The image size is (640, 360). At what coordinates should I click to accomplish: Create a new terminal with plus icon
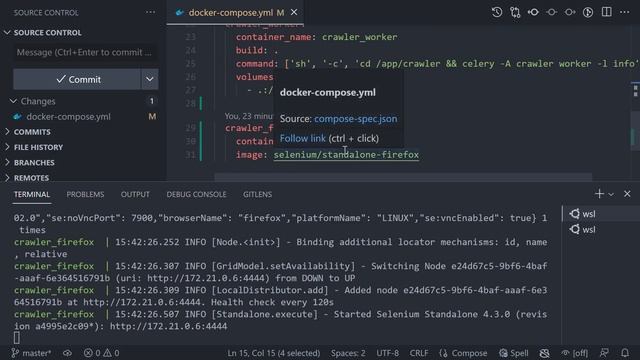tap(599, 194)
